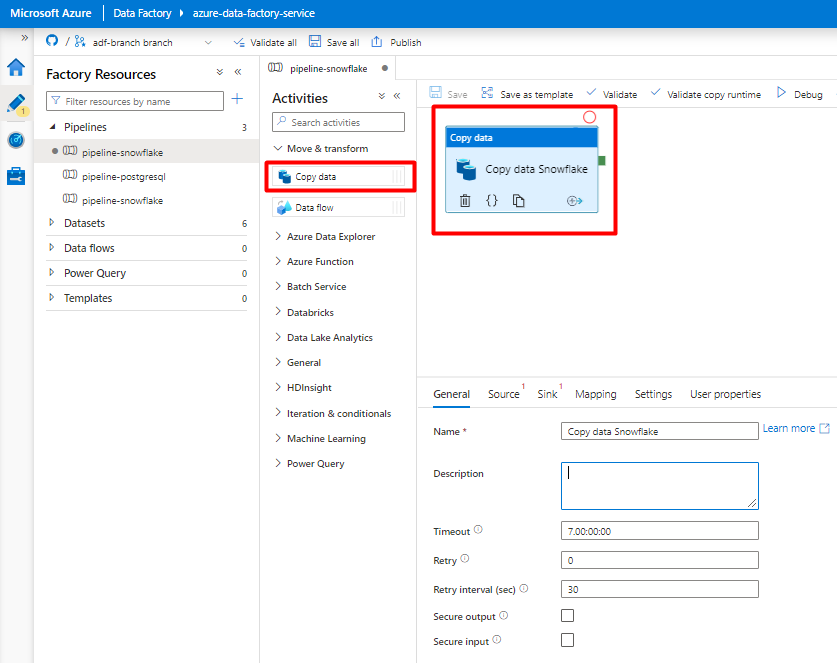
Task: Click Validate copy runtime
Action: point(706,94)
